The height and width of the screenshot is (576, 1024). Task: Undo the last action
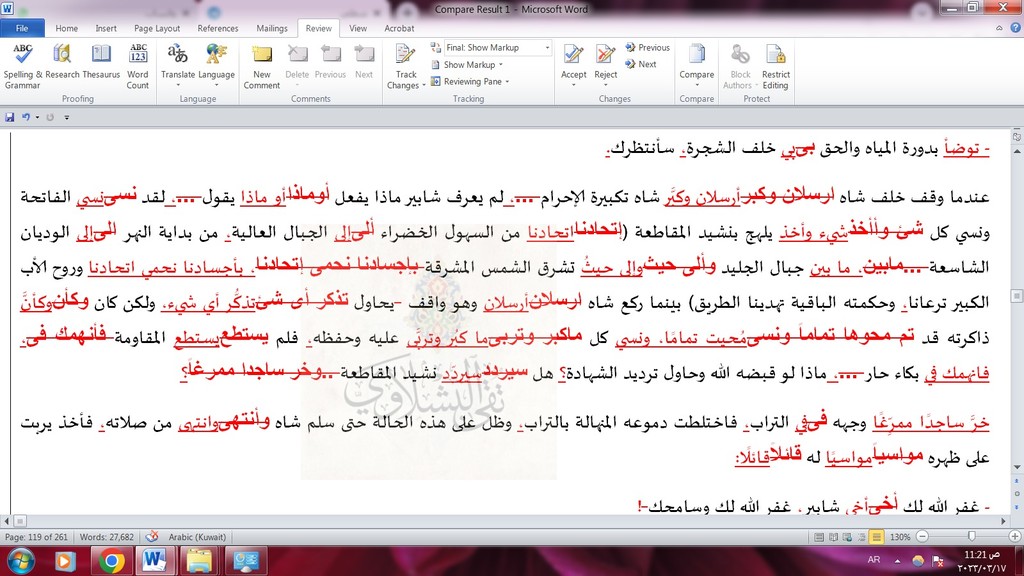[25, 118]
